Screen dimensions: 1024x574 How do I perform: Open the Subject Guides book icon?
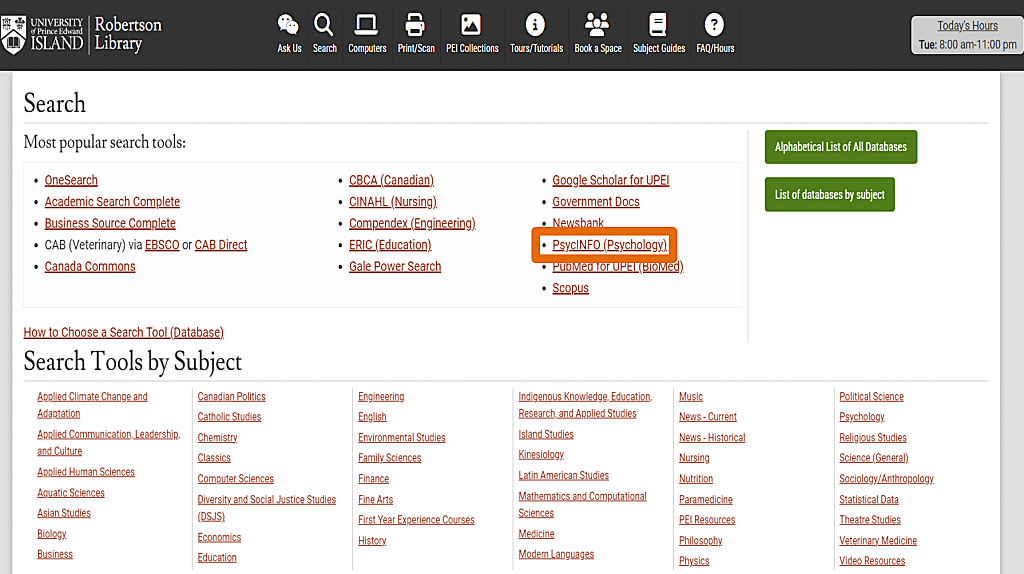658,25
